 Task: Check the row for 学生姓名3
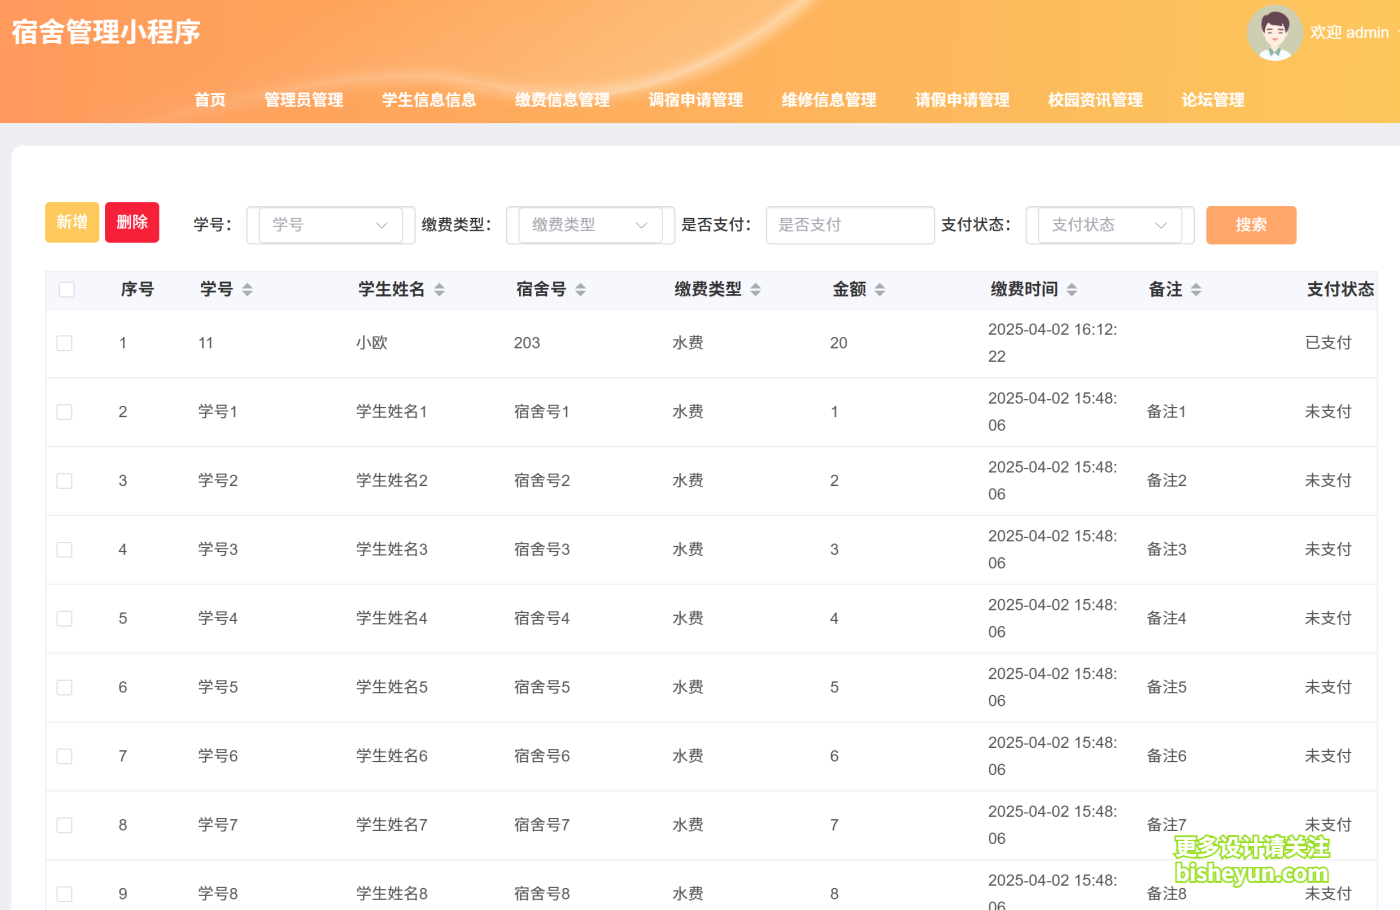click(65, 550)
